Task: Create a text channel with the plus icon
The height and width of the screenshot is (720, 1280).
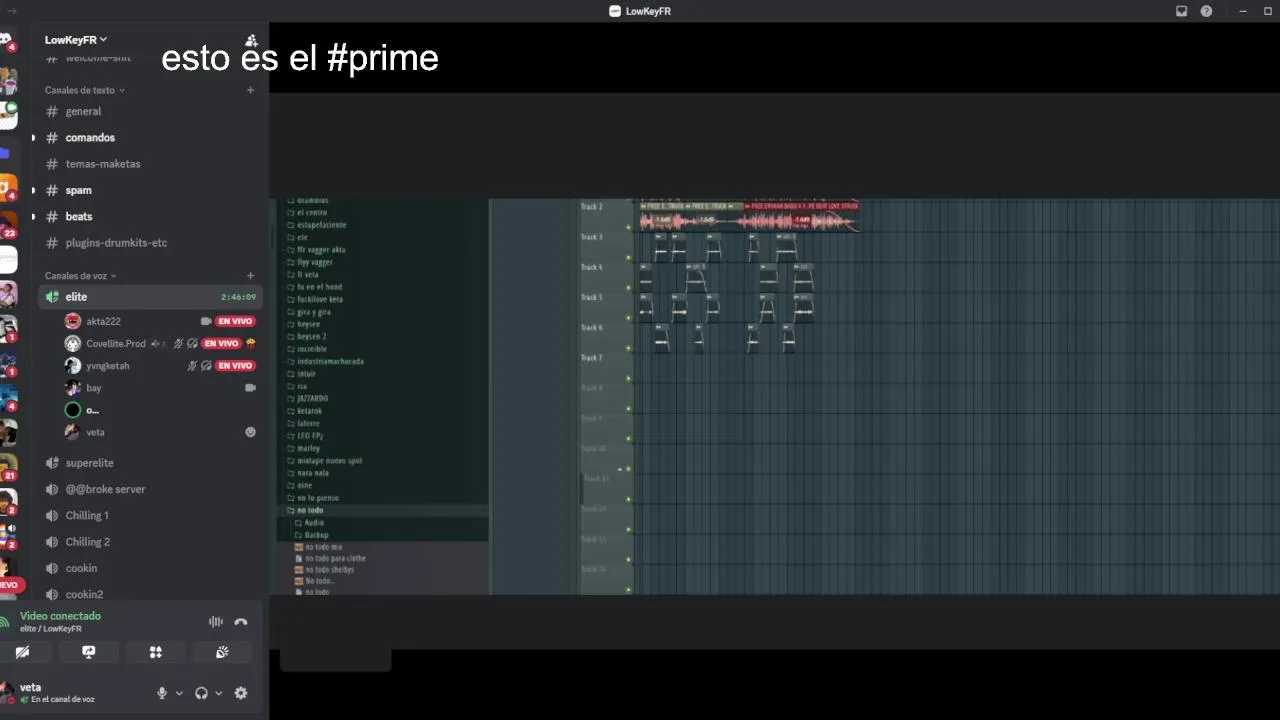Action: click(250, 90)
